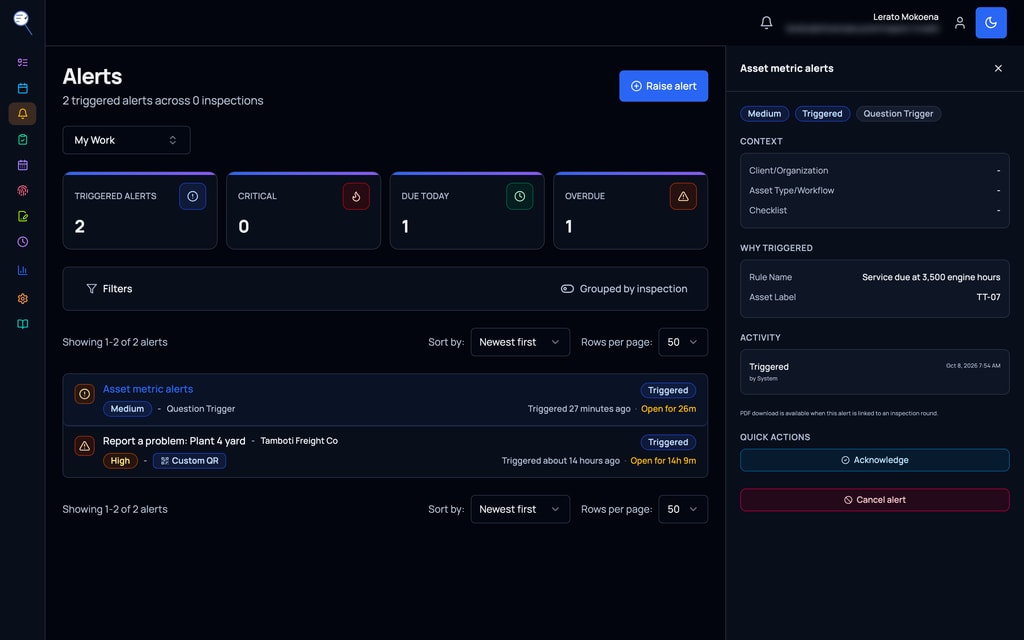This screenshot has height=640, width=1024.
Task: Click the Medium badge in the alert list
Action: [127, 409]
